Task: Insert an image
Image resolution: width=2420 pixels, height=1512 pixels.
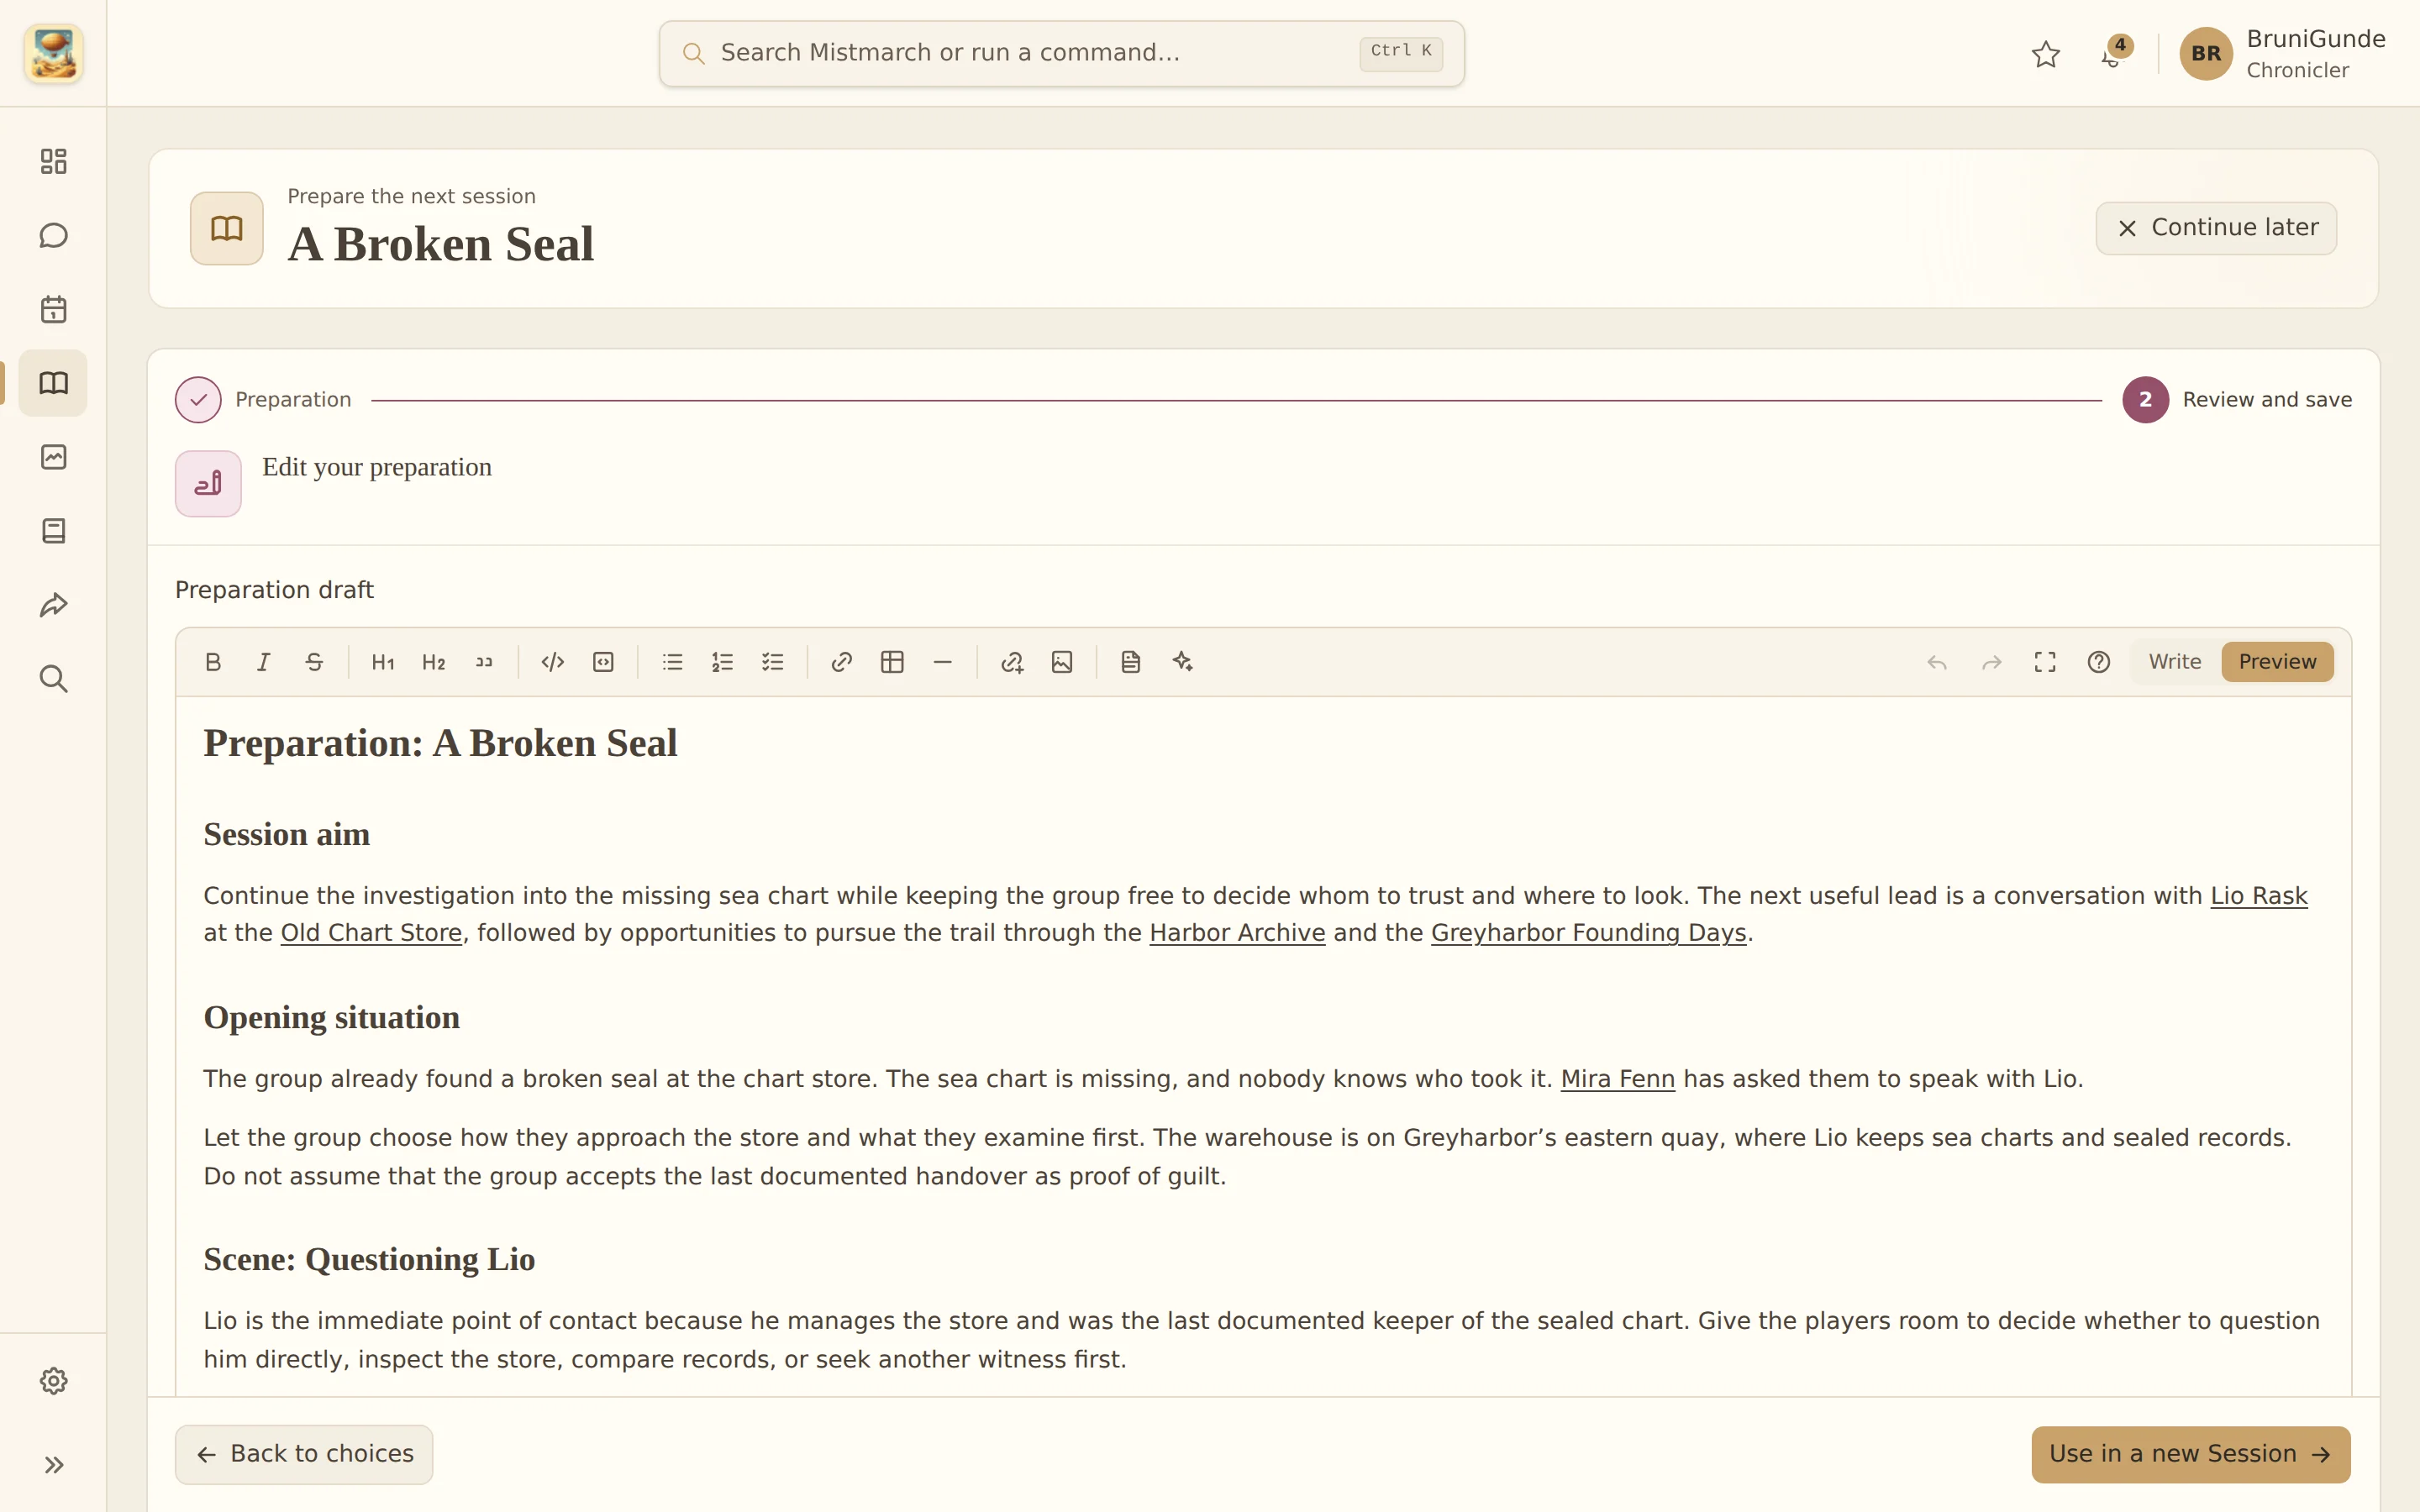Action: point(1062,662)
